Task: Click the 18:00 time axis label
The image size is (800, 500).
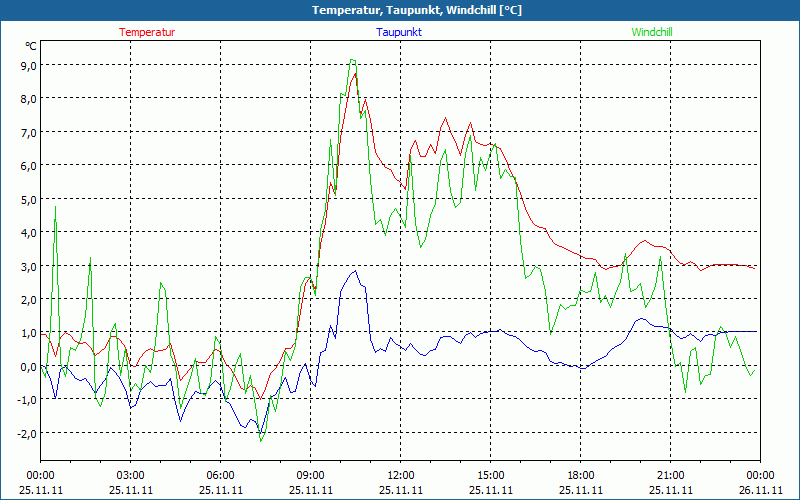Action: 581,475
